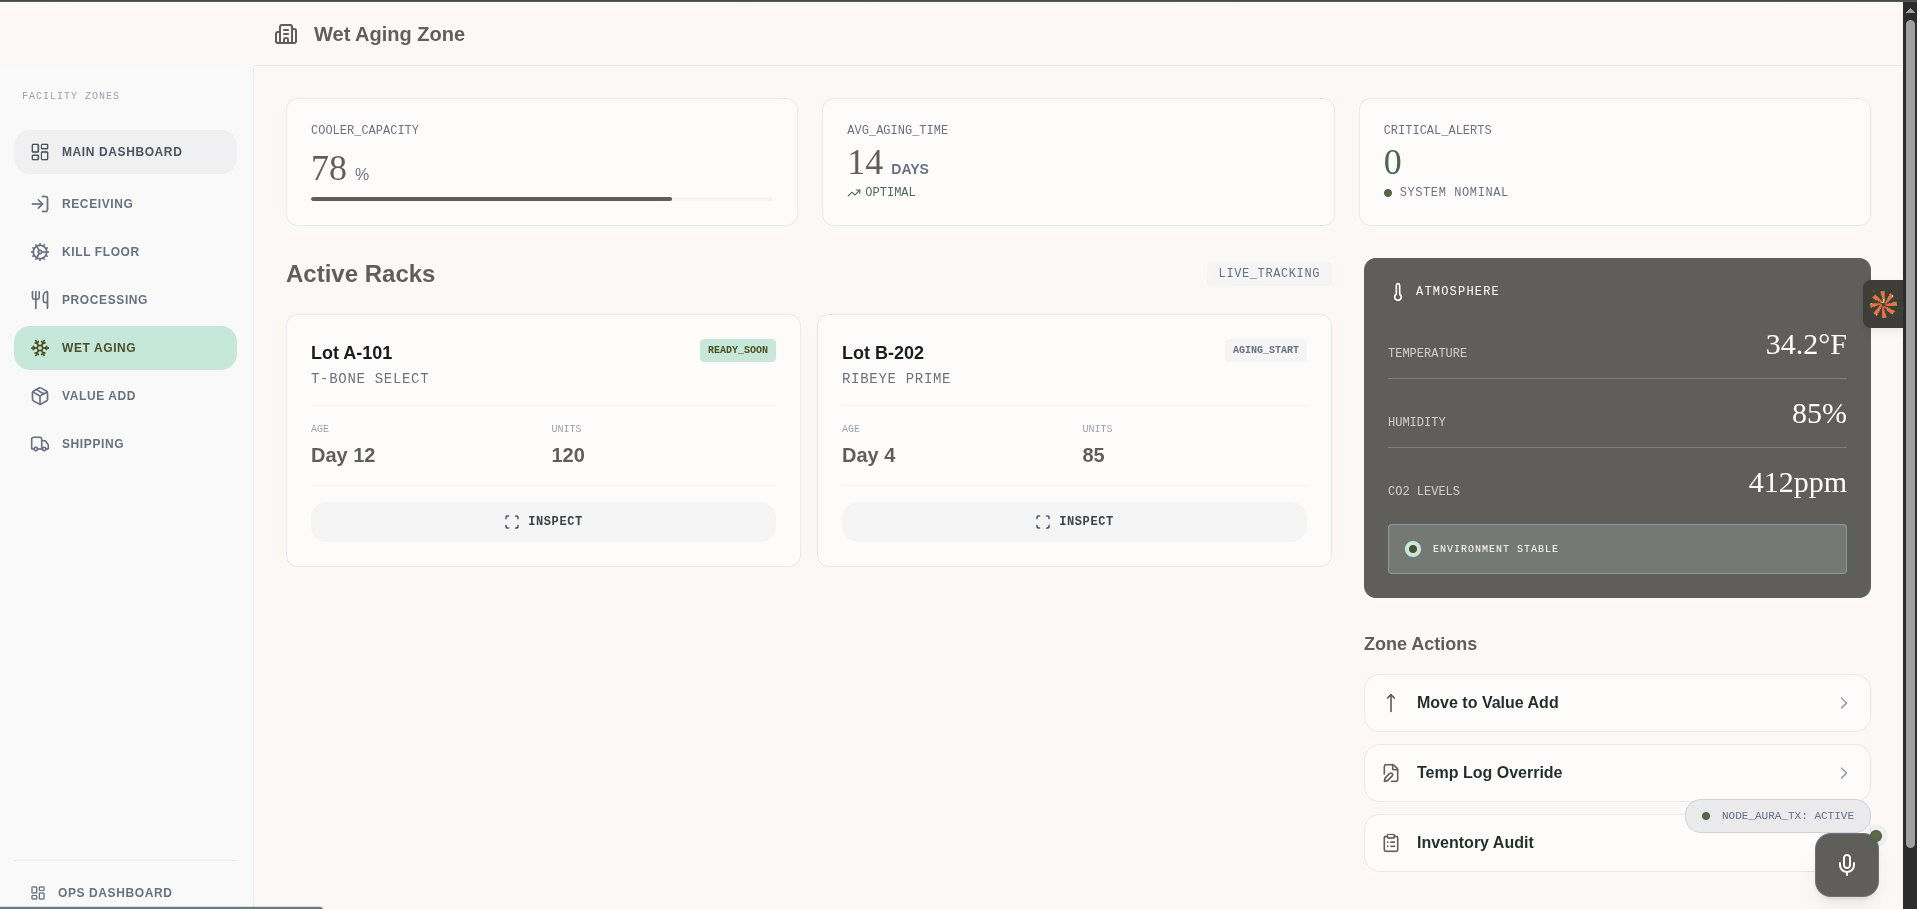The width and height of the screenshot is (1917, 909).
Task: Click the Kill Floor gear icon
Action: tap(40, 252)
